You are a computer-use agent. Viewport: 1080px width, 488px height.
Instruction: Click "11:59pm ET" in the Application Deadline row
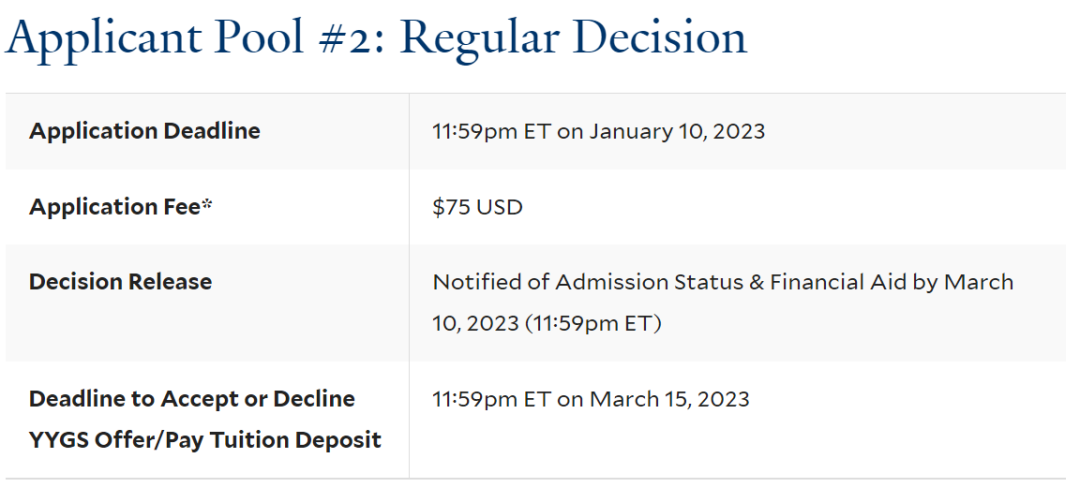point(492,131)
